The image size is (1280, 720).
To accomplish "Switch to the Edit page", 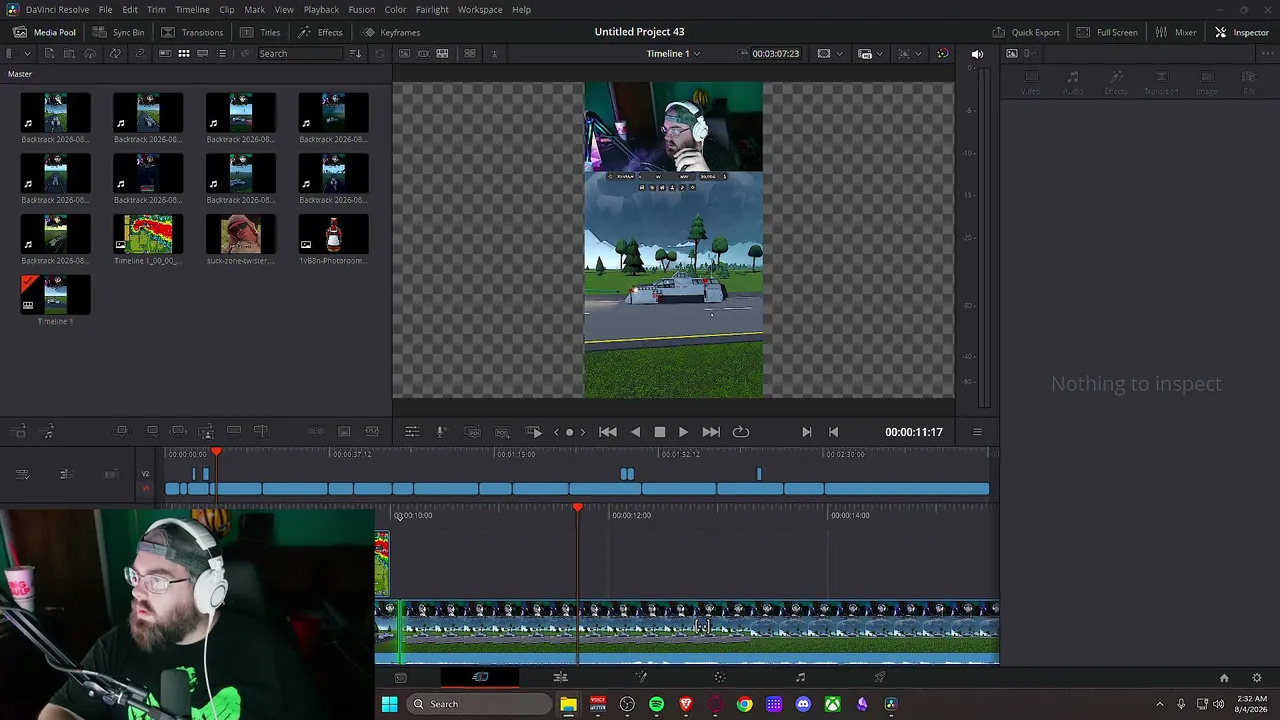I will coord(560,677).
